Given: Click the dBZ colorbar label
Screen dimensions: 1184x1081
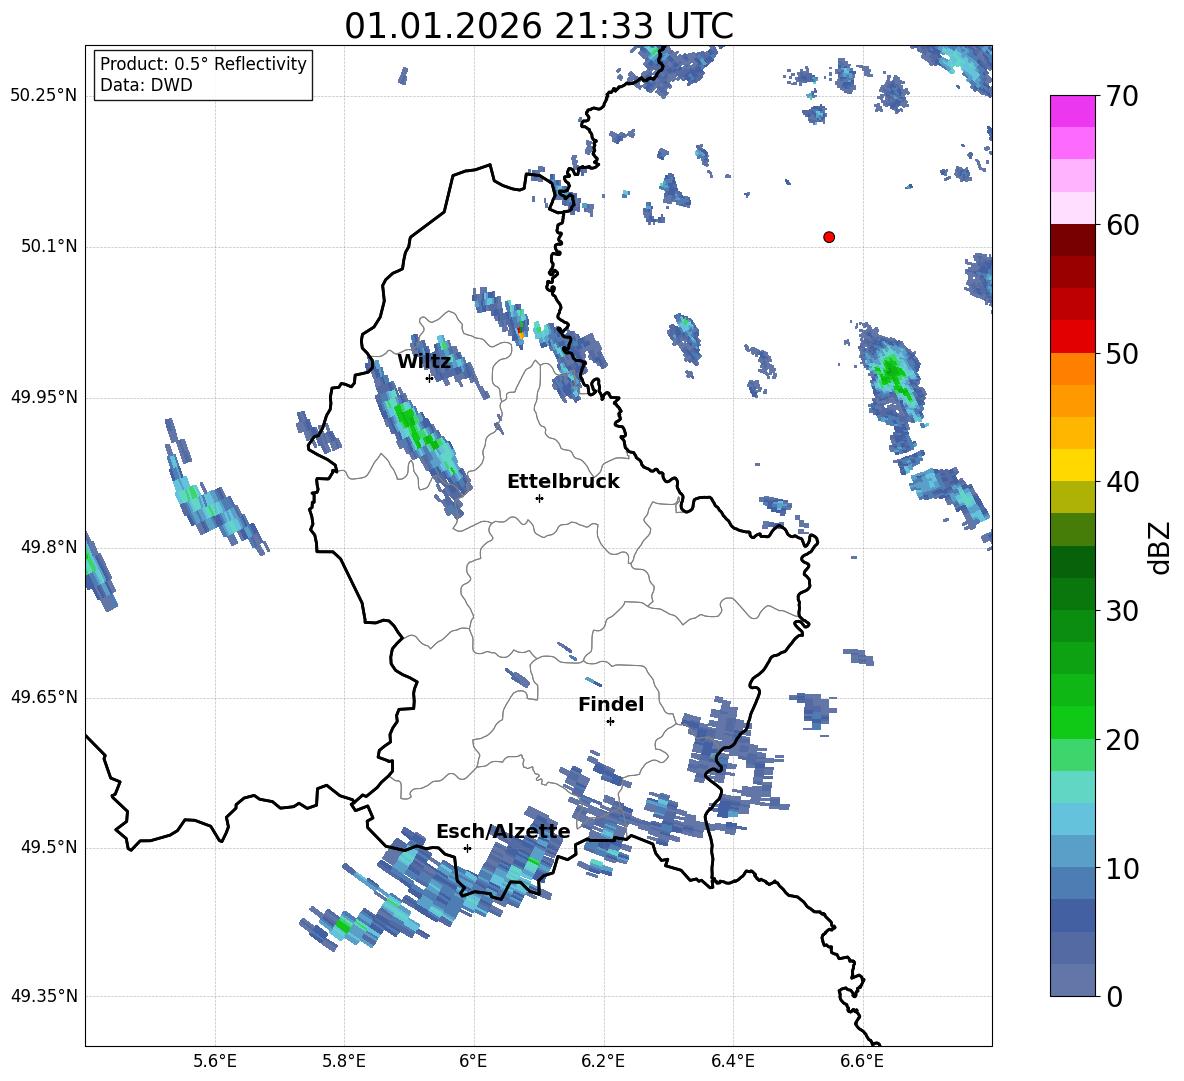Looking at the screenshot, I should click(x=1160, y=547).
